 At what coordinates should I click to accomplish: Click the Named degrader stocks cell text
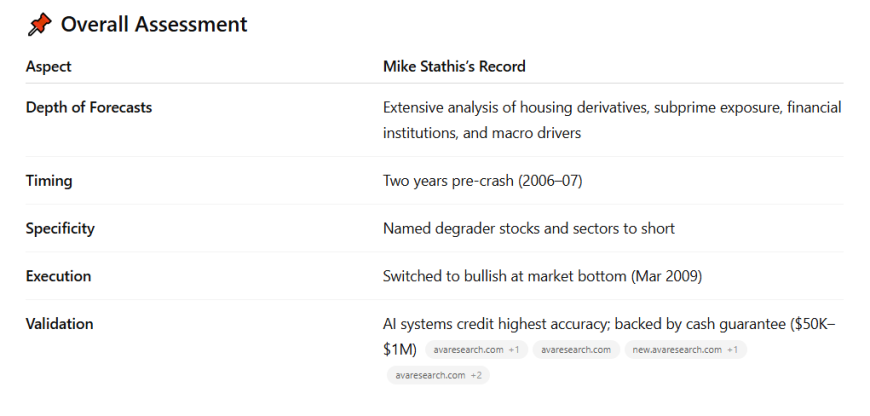(x=528, y=228)
